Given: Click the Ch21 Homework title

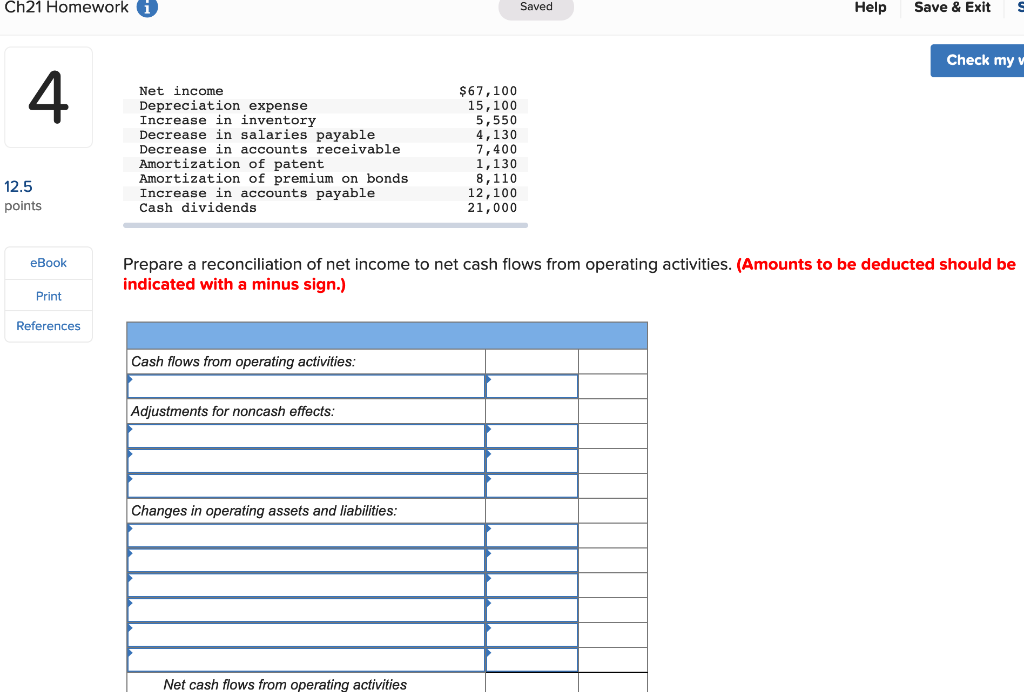Looking at the screenshot, I should pos(67,7).
